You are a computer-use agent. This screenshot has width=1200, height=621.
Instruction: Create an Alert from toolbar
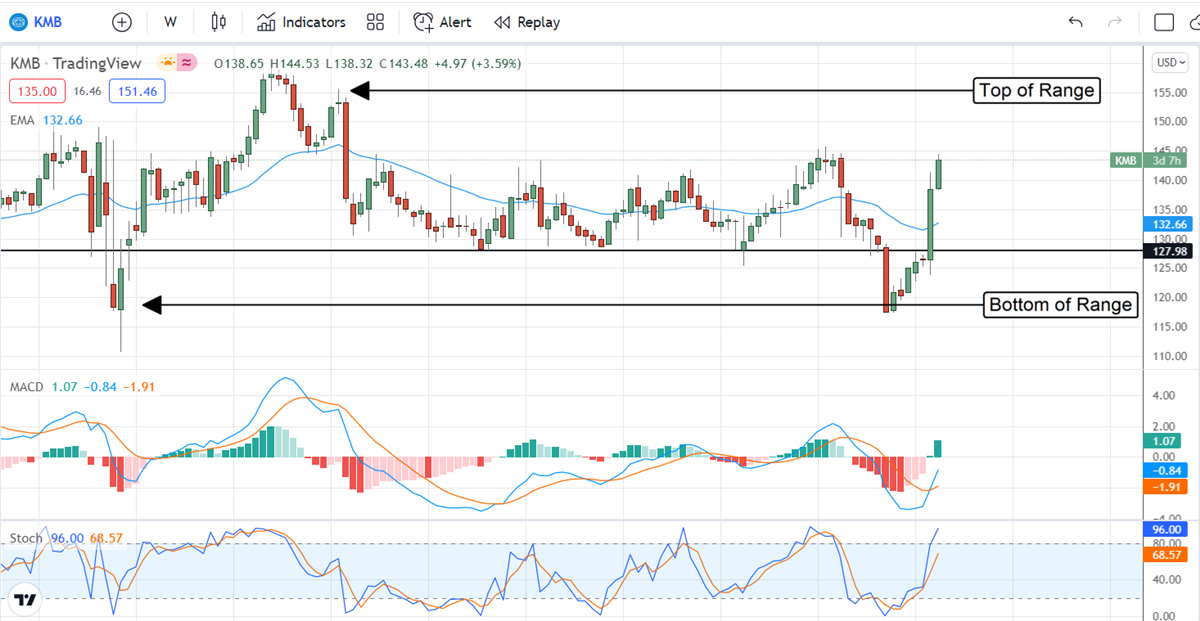point(443,22)
